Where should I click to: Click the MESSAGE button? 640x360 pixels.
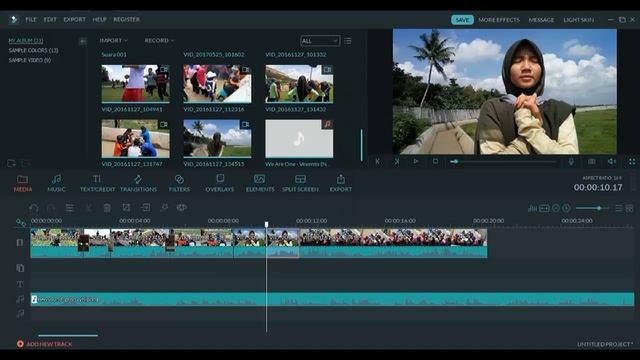(x=542, y=20)
